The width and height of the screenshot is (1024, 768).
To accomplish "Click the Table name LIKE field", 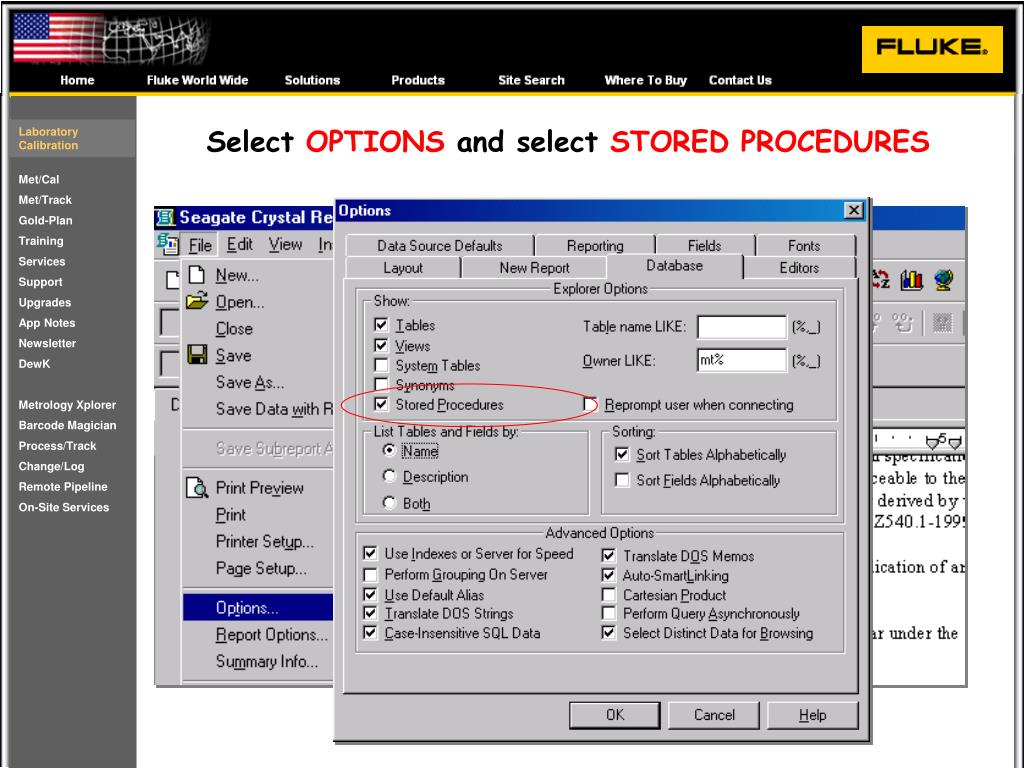I will point(742,327).
